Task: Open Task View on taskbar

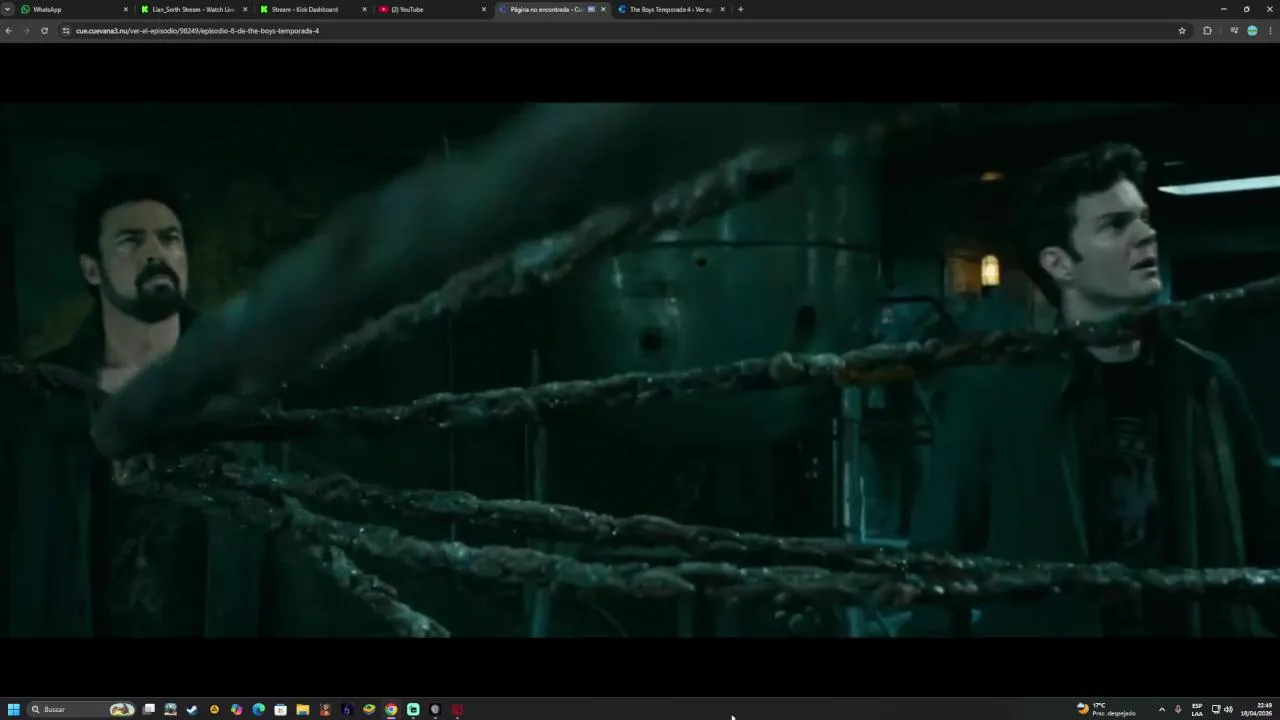Action: click(149, 709)
